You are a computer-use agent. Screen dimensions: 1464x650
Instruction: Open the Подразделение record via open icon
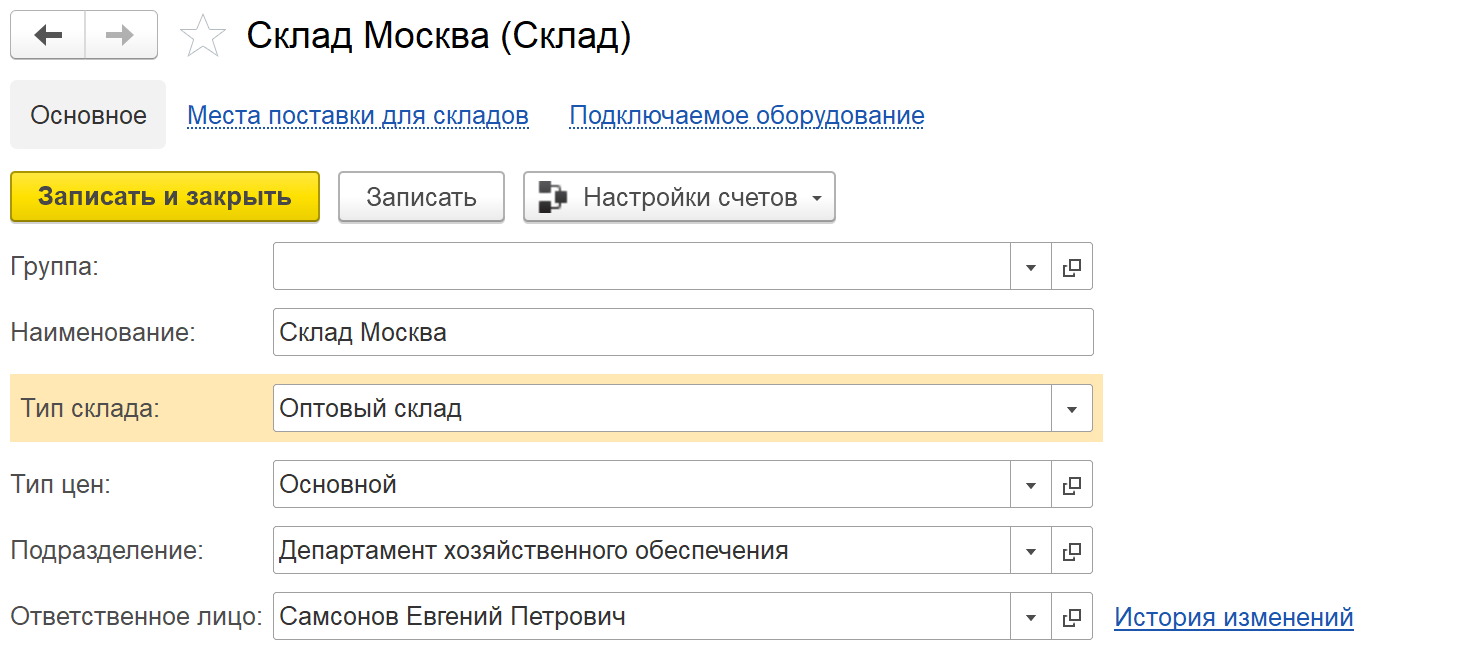click(x=1072, y=551)
